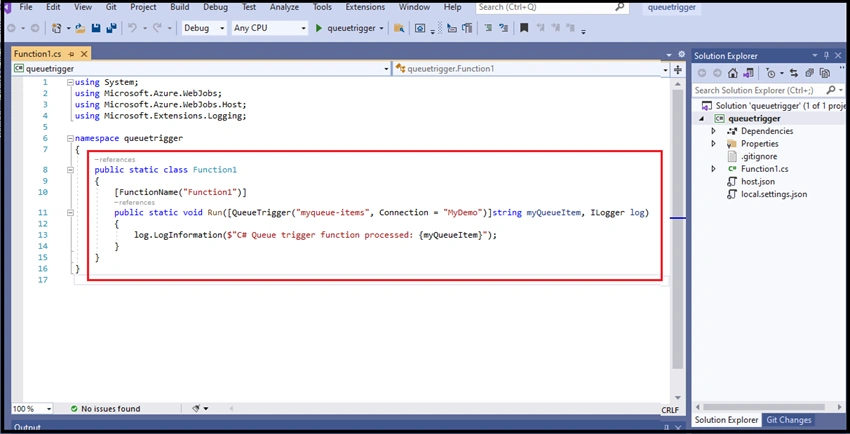Click the editor tab well gear icon

pos(682,55)
